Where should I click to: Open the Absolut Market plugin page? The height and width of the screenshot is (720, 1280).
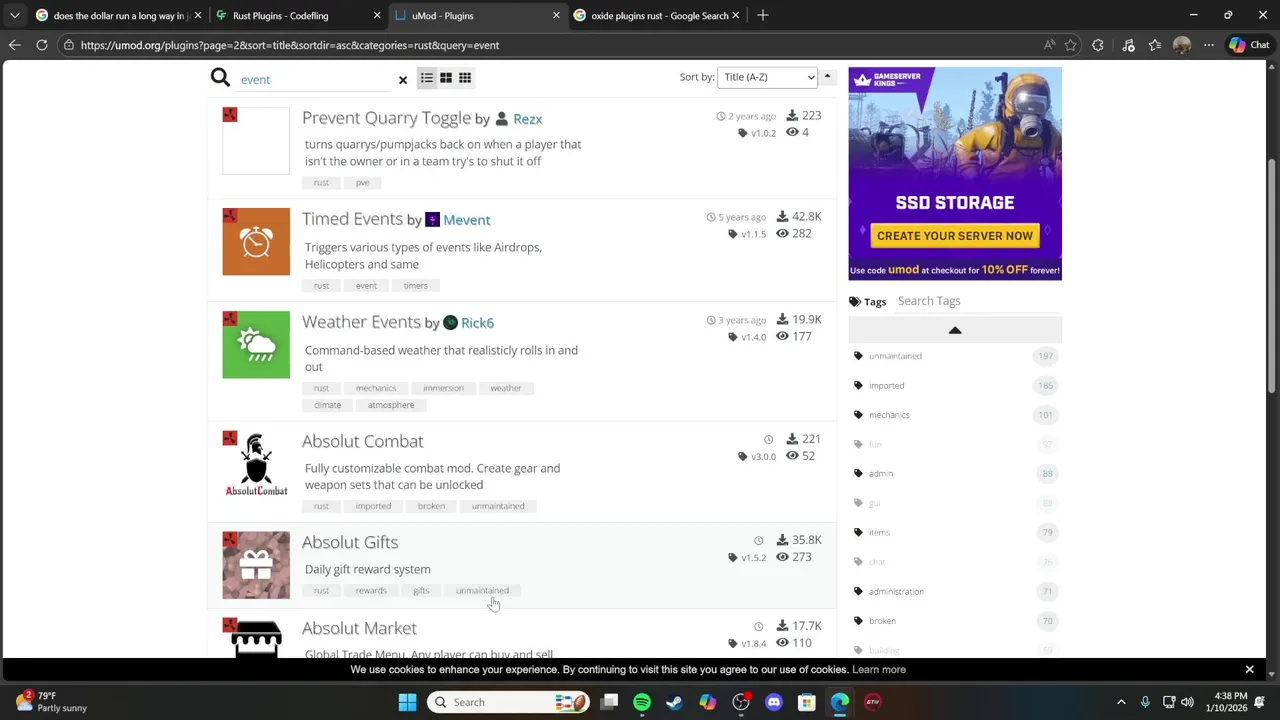359,628
